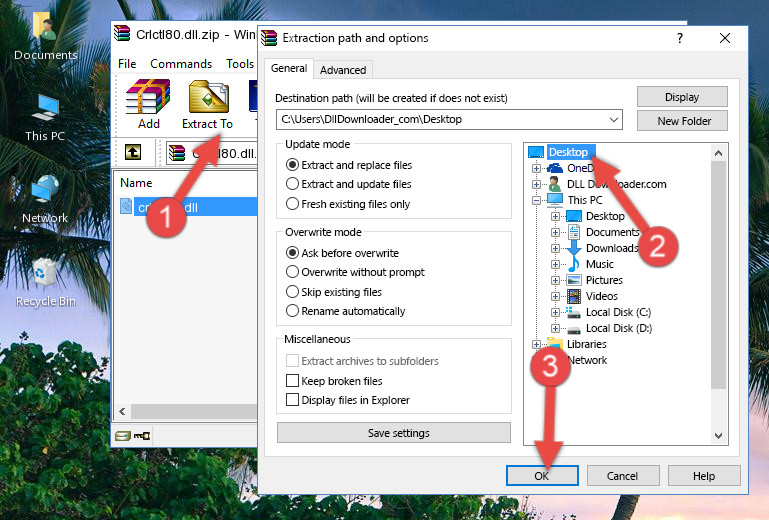The width and height of the screenshot is (769, 520).
Task: Click the Cancel button
Action: 622,475
